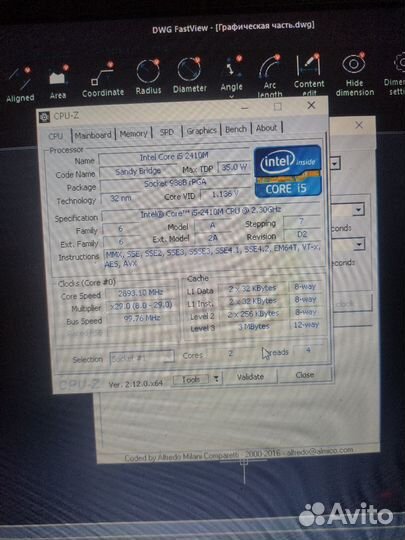405x540 pixels.
Task: Switch to the Bench tab
Action: pyautogui.click(x=236, y=129)
